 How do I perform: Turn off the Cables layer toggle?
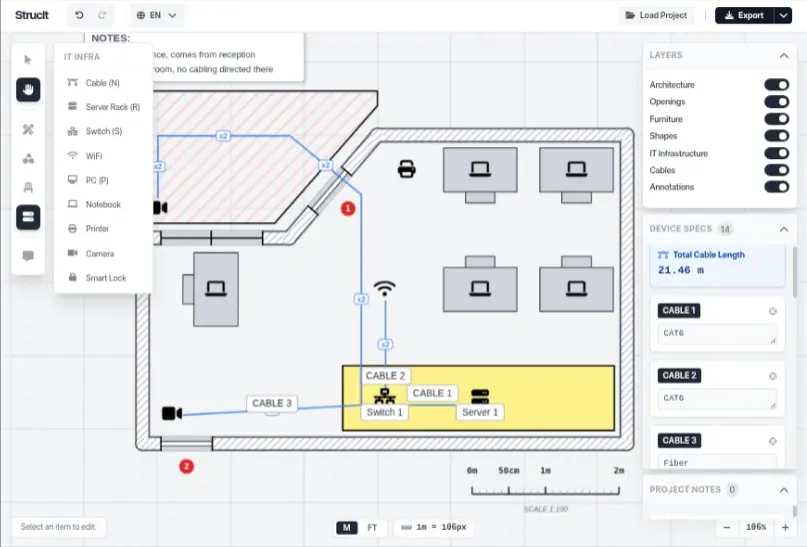tap(776, 170)
